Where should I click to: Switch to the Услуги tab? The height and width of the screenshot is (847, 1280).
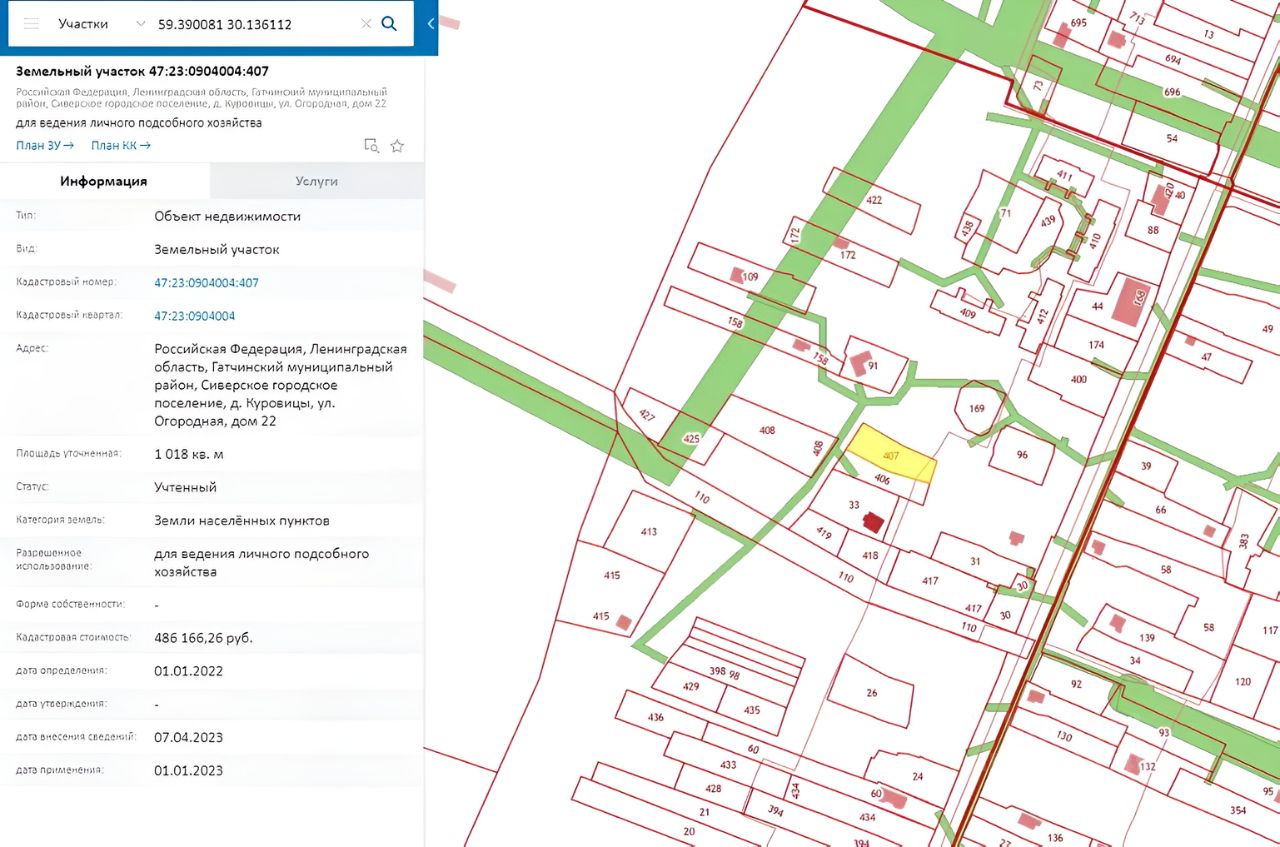tap(317, 181)
